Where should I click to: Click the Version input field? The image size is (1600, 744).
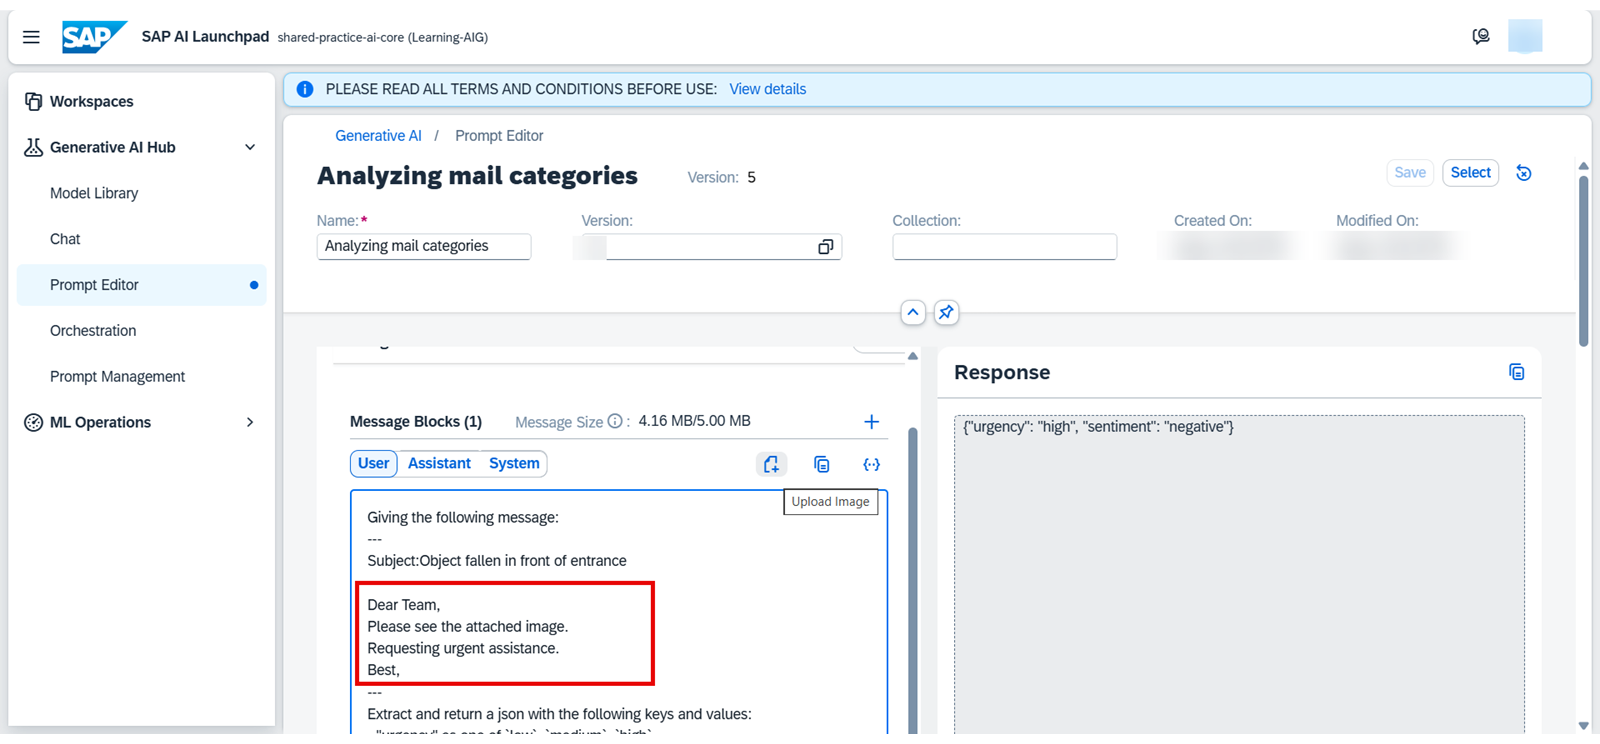711,246
